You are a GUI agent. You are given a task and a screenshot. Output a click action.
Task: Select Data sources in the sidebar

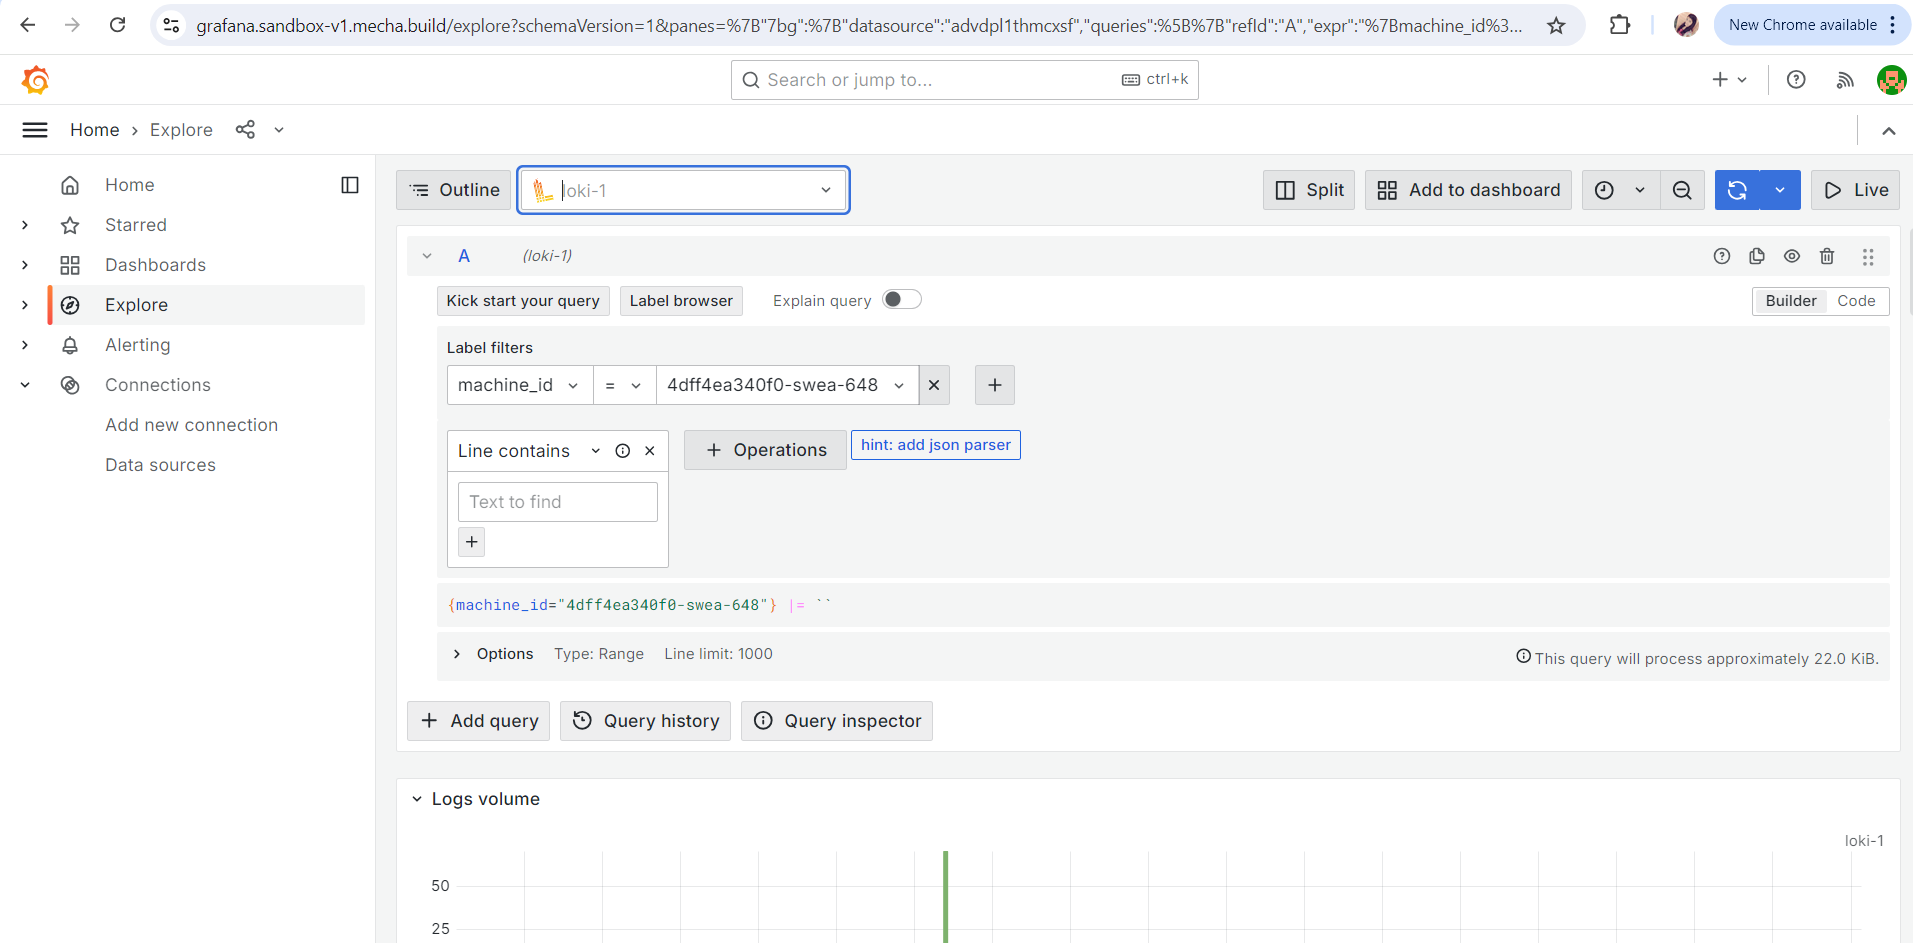pyautogui.click(x=160, y=465)
